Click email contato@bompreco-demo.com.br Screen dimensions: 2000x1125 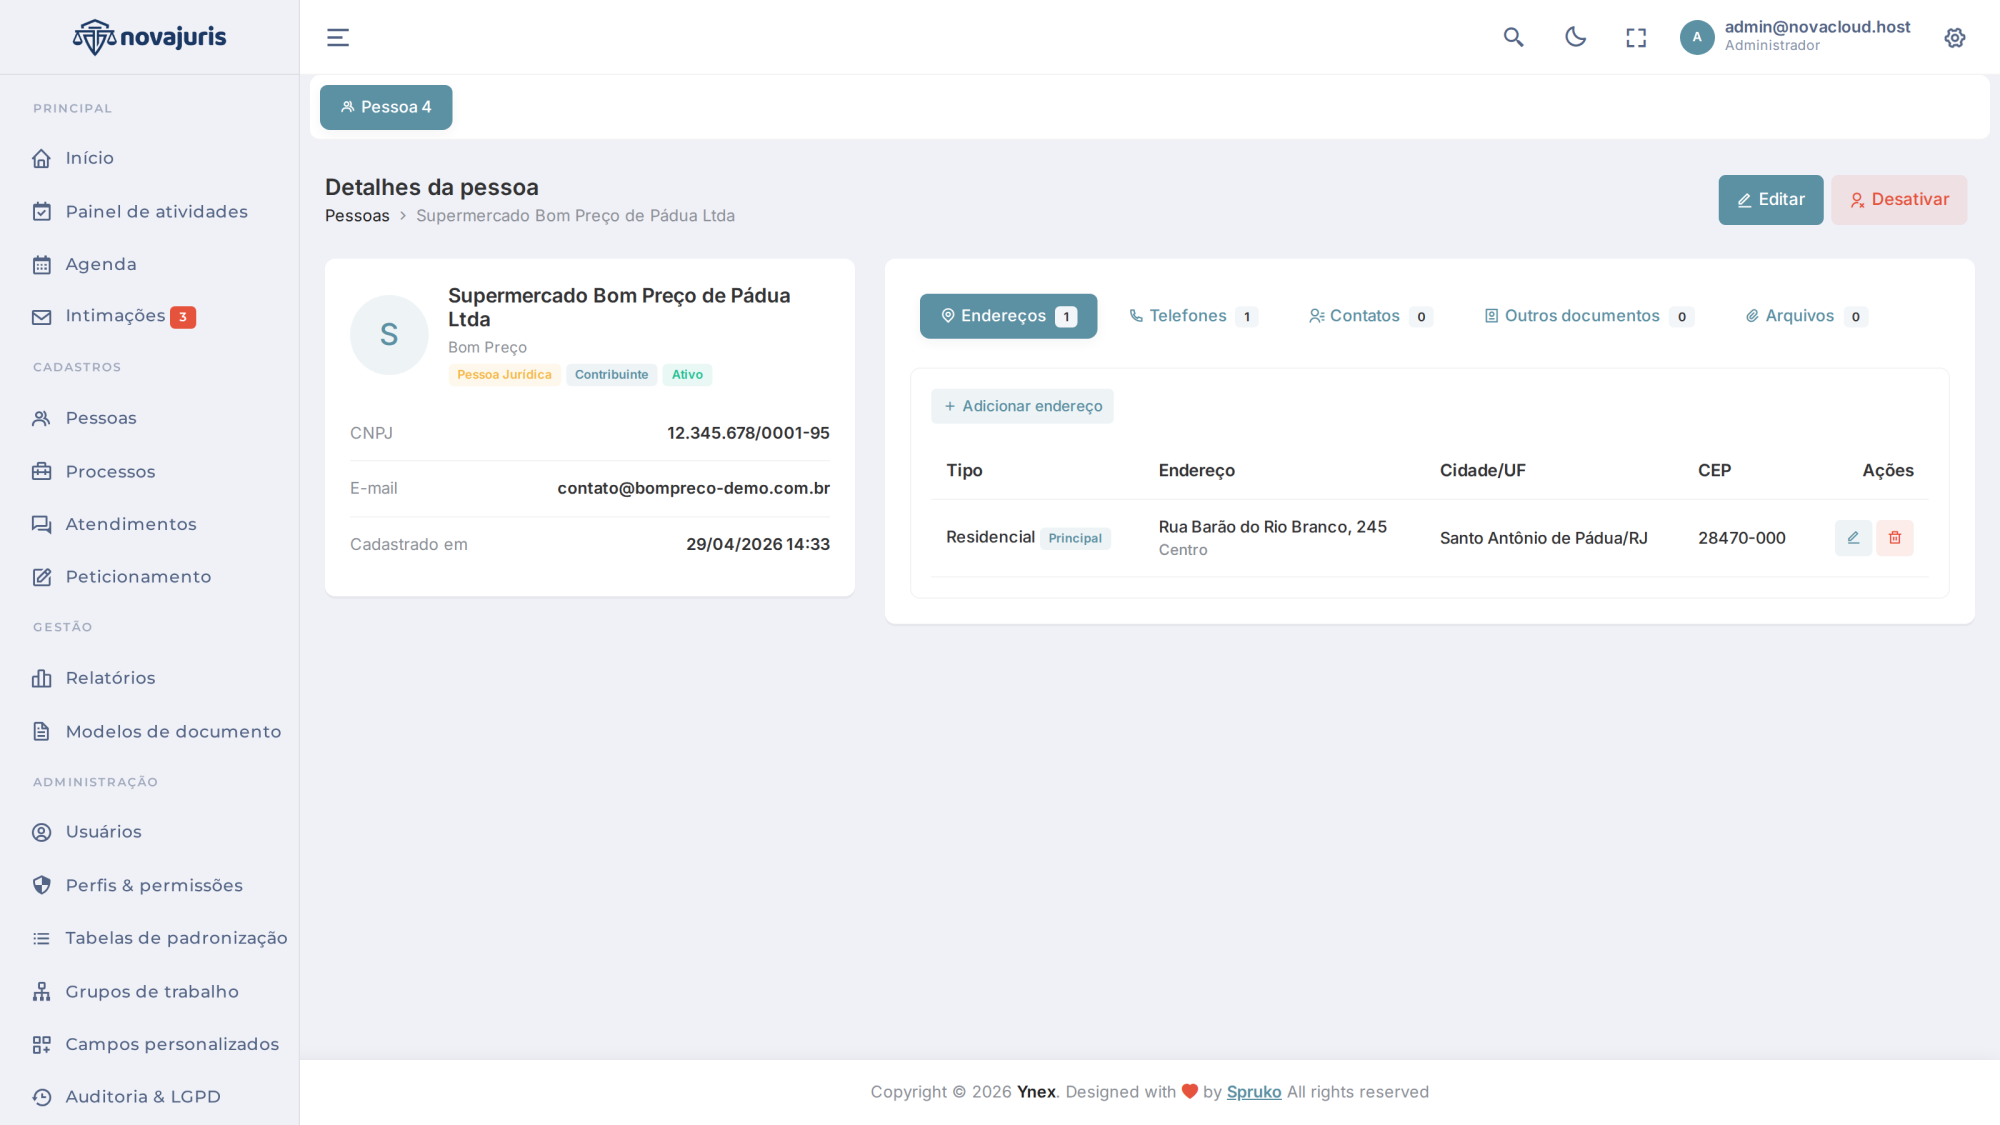tap(693, 488)
